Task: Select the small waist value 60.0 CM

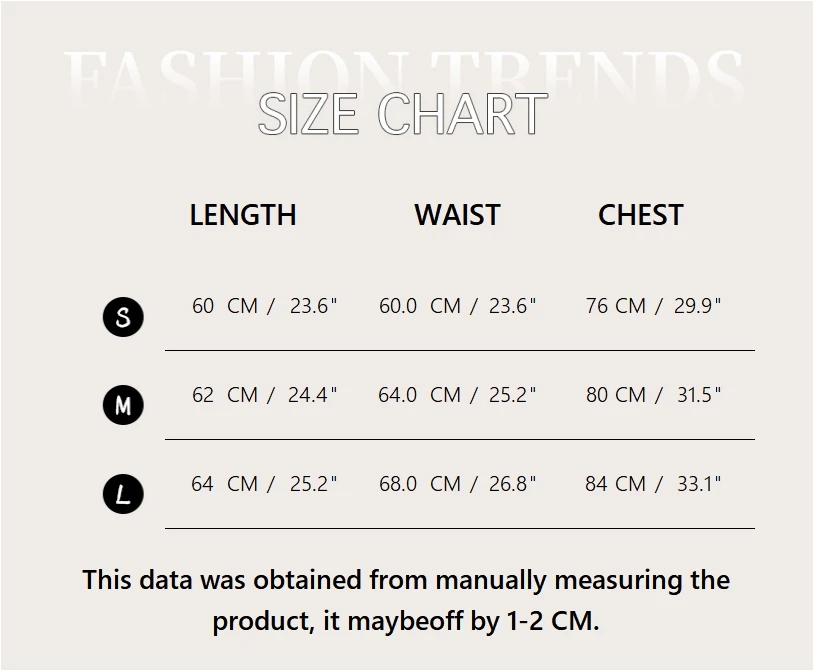Action: click(x=419, y=306)
